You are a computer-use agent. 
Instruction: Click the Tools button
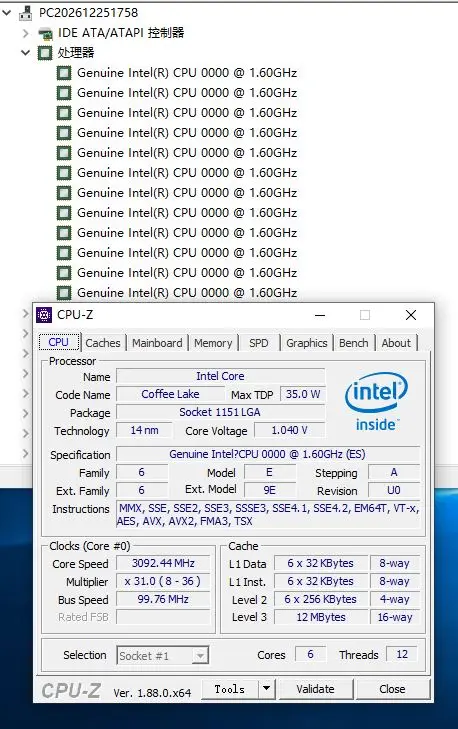point(230,689)
